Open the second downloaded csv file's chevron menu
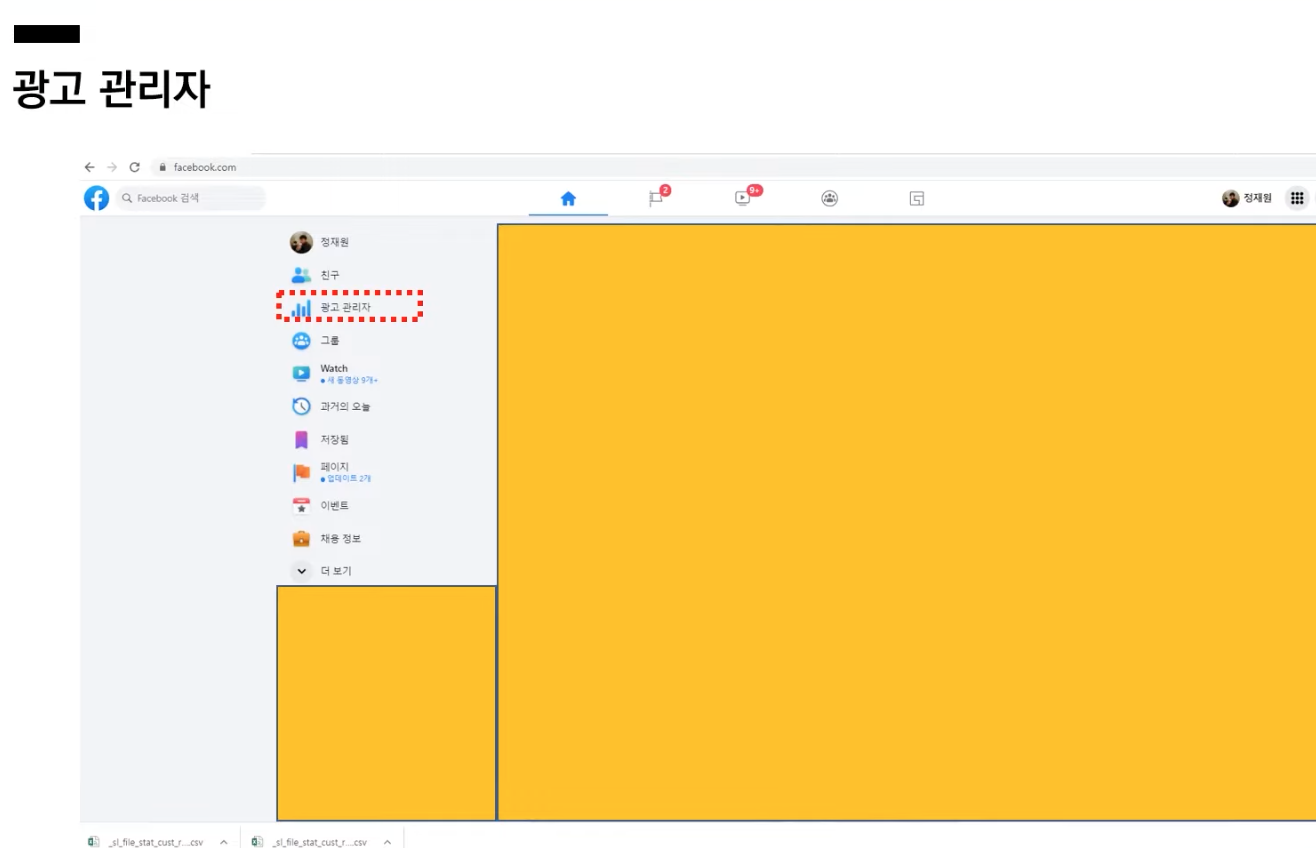This screenshot has height=848, width=1316. (387, 842)
